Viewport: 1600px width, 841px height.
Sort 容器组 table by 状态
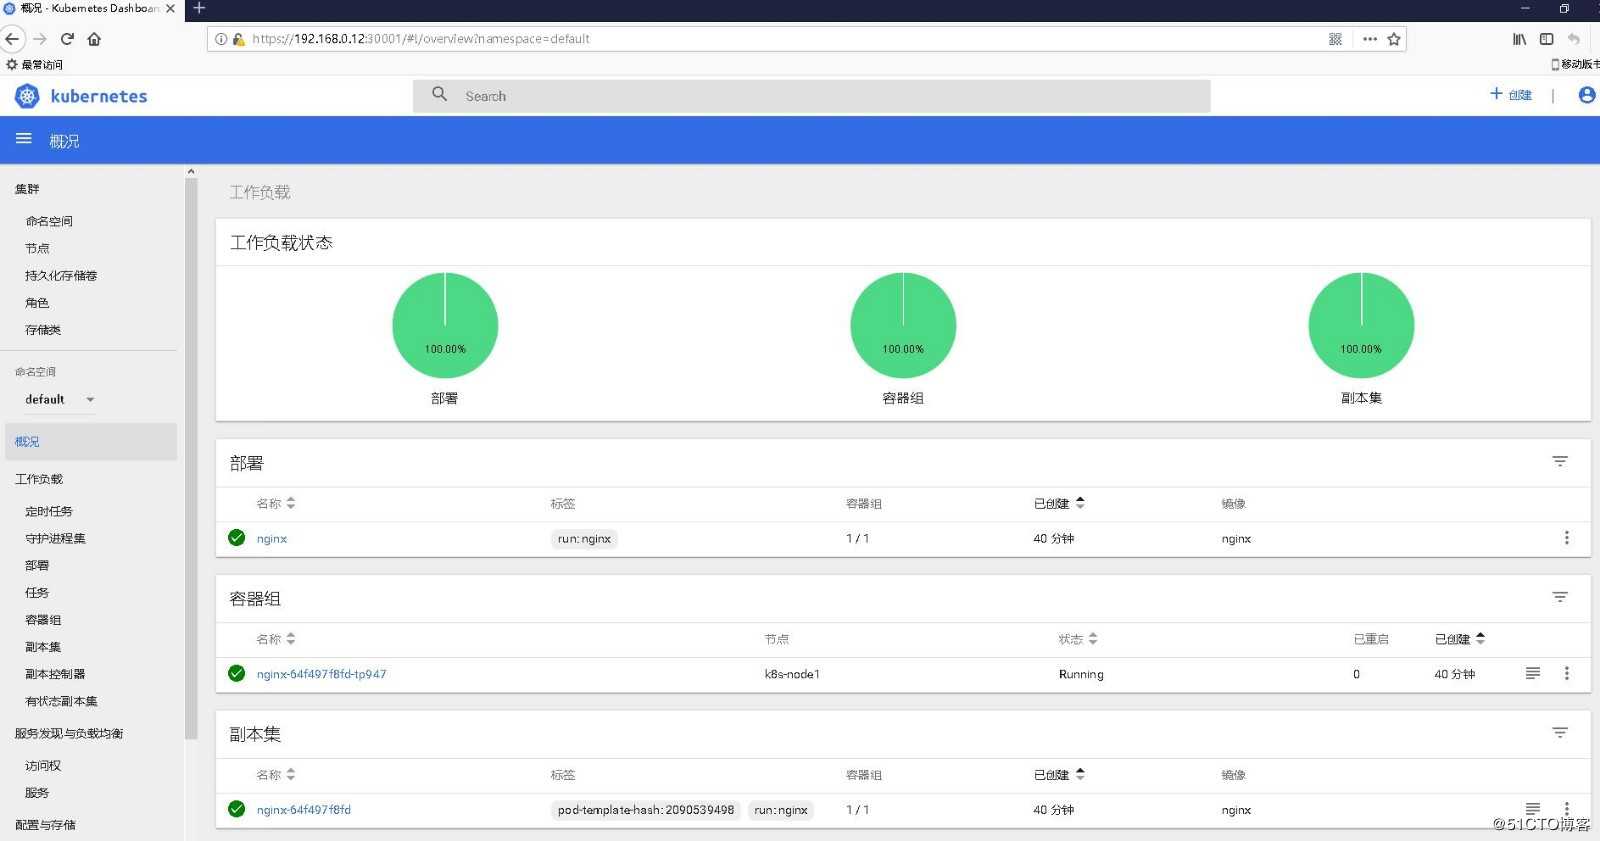[x=1078, y=639]
